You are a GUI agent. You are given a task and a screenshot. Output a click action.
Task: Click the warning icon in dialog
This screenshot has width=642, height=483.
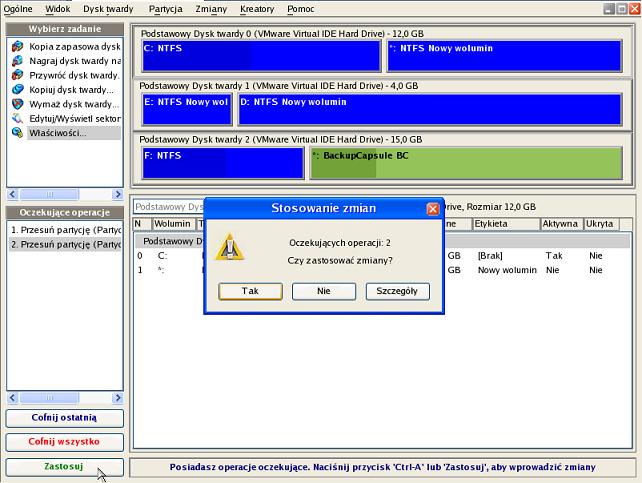[230, 247]
